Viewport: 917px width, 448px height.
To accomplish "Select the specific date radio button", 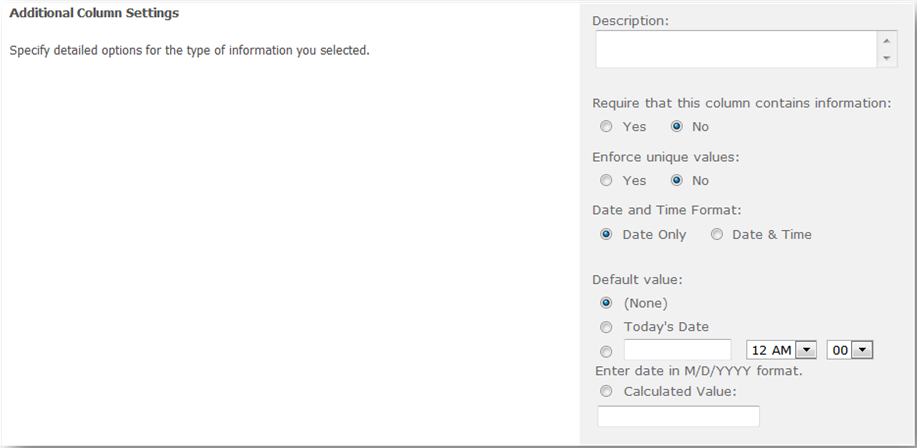I will coord(606,351).
